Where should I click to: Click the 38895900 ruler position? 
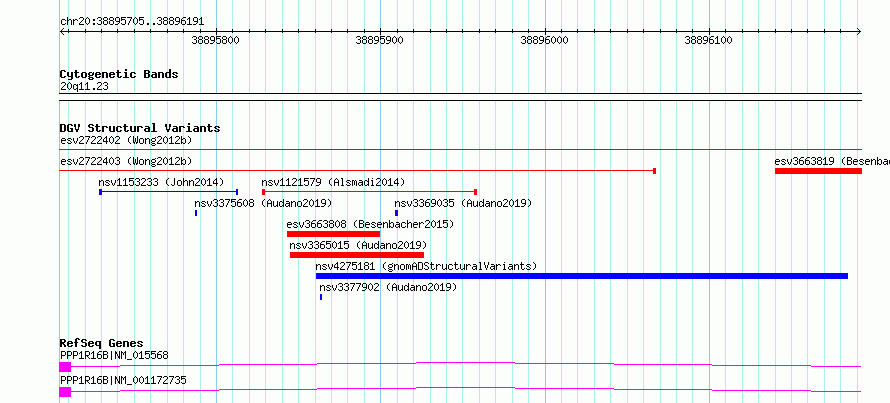coord(379,40)
